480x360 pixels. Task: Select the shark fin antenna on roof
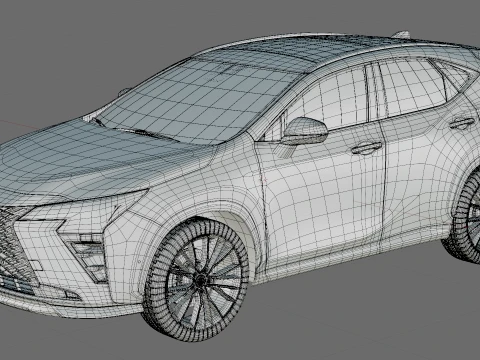401,34
